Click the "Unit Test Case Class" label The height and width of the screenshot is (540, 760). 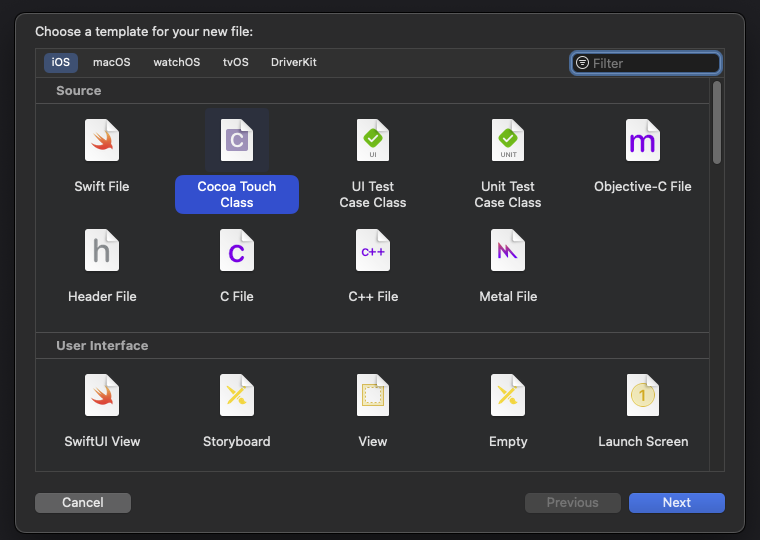click(507, 194)
